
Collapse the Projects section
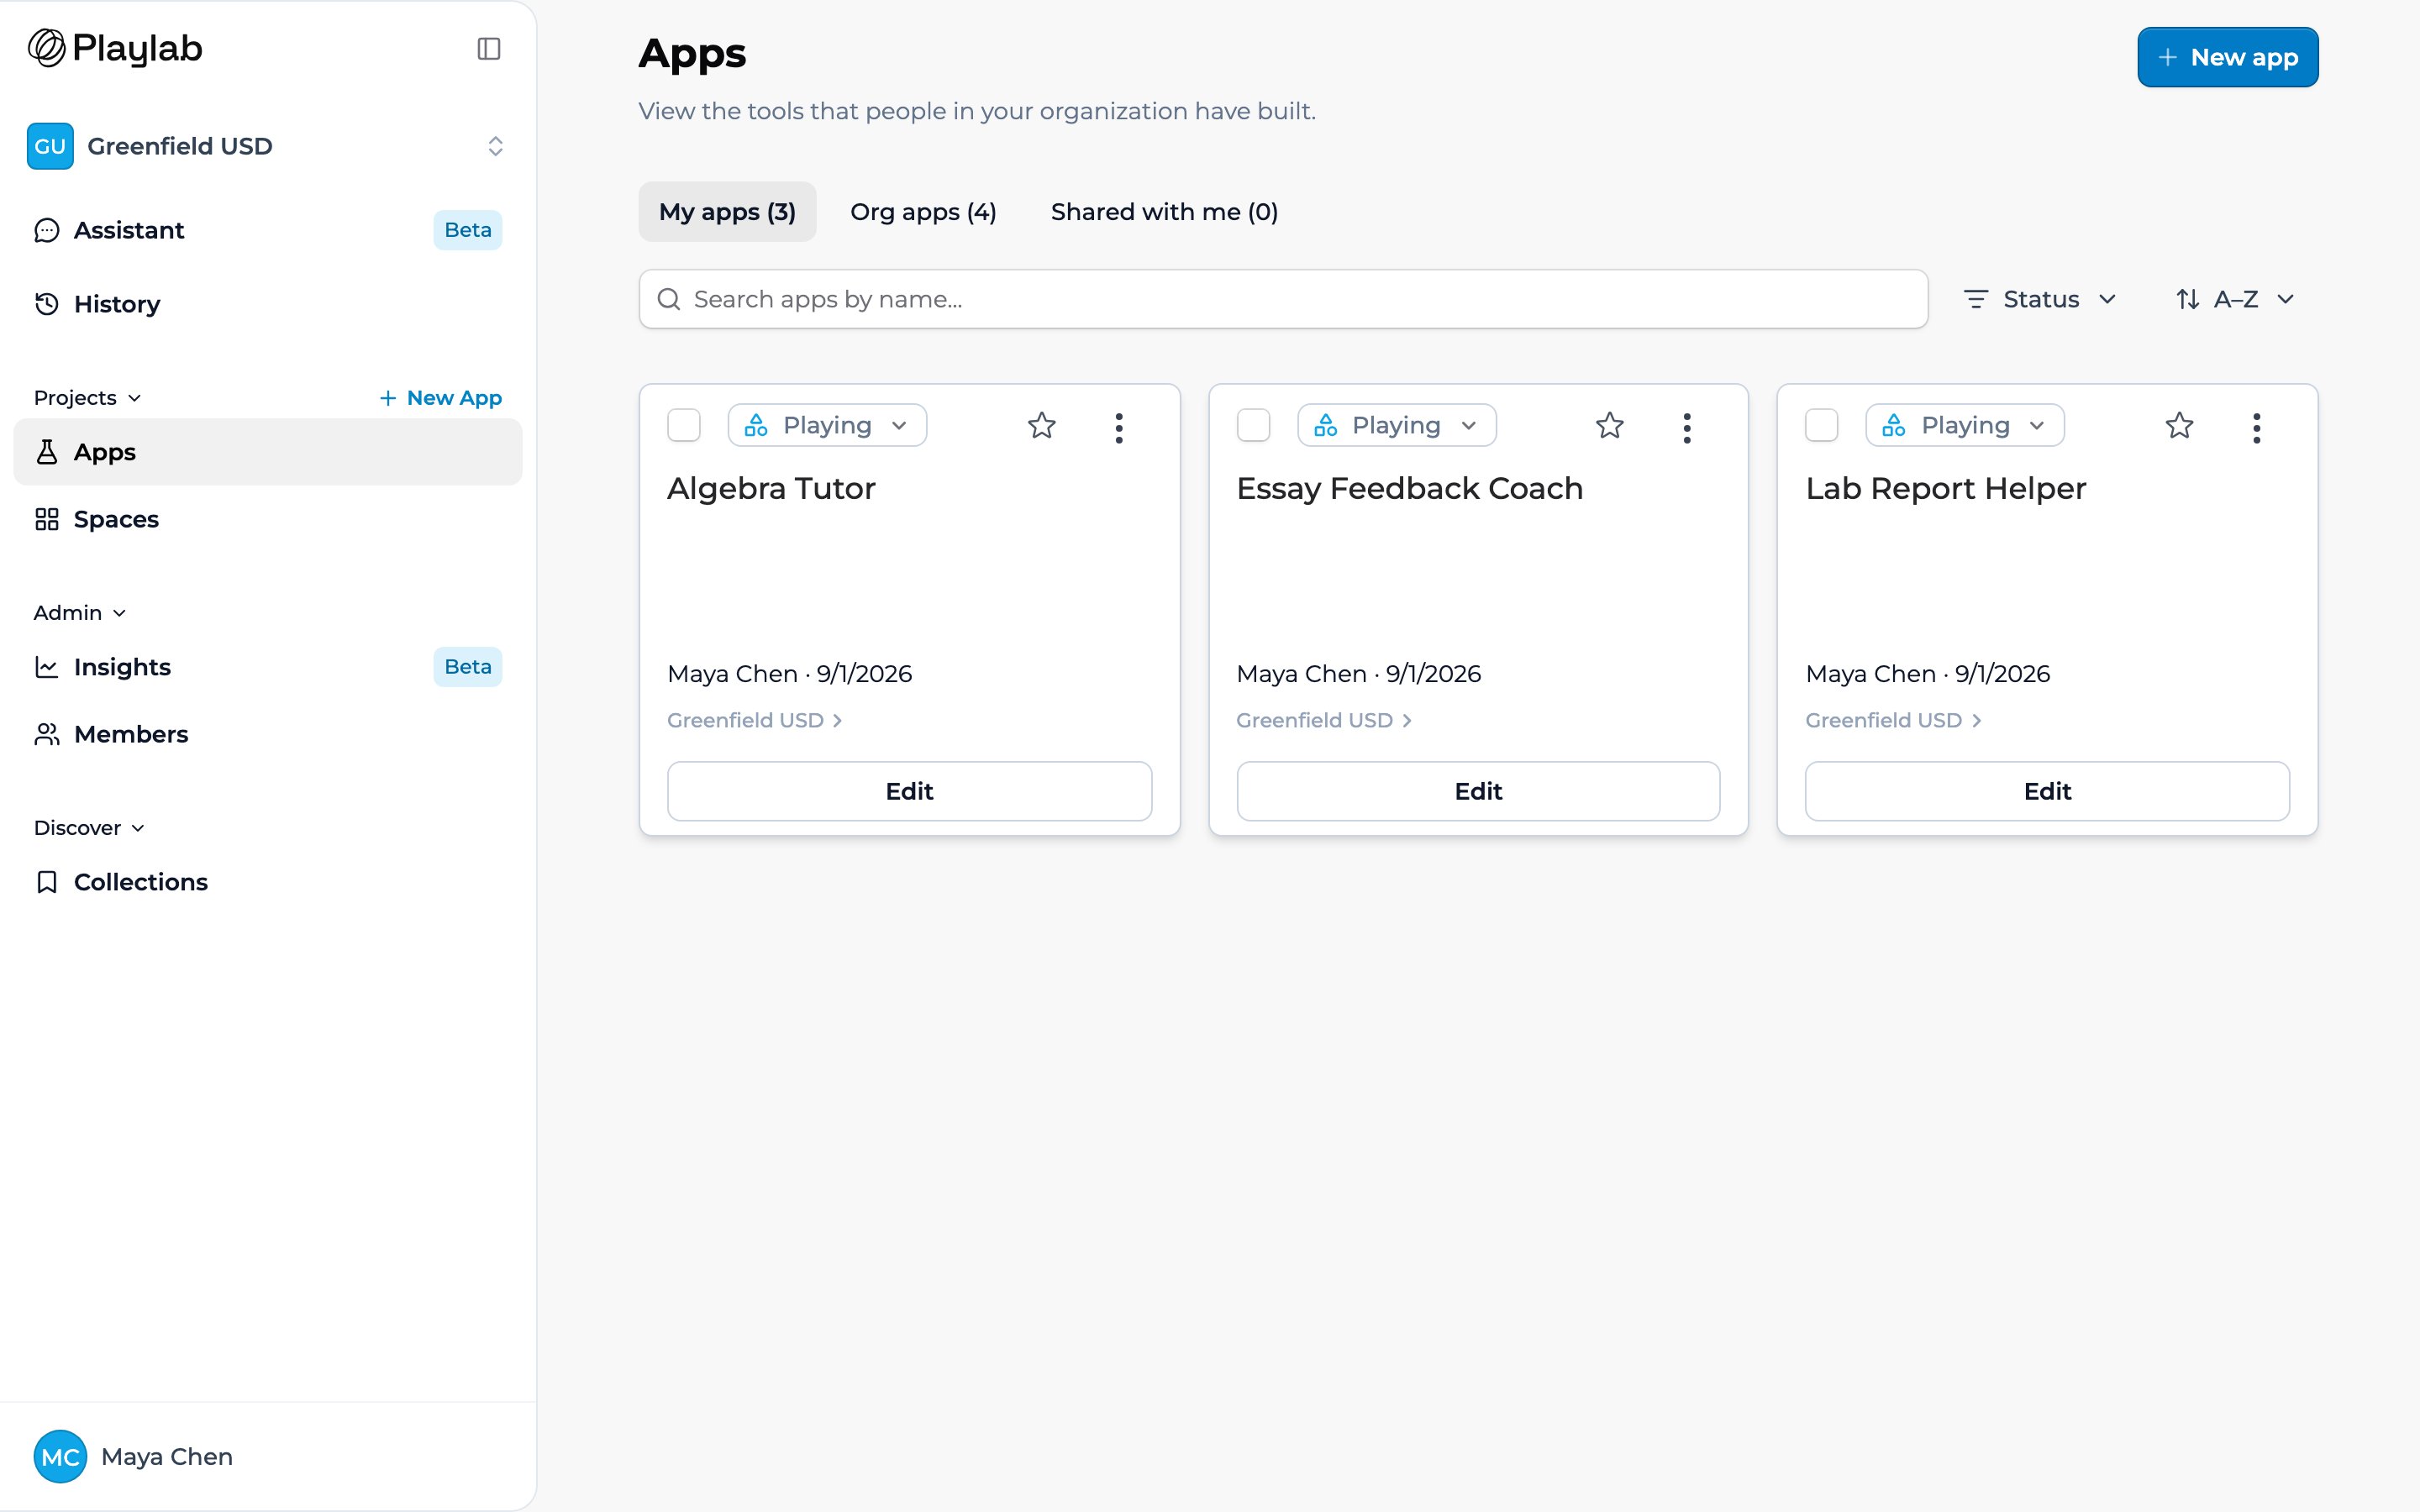pyautogui.click(x=88, y=398)
